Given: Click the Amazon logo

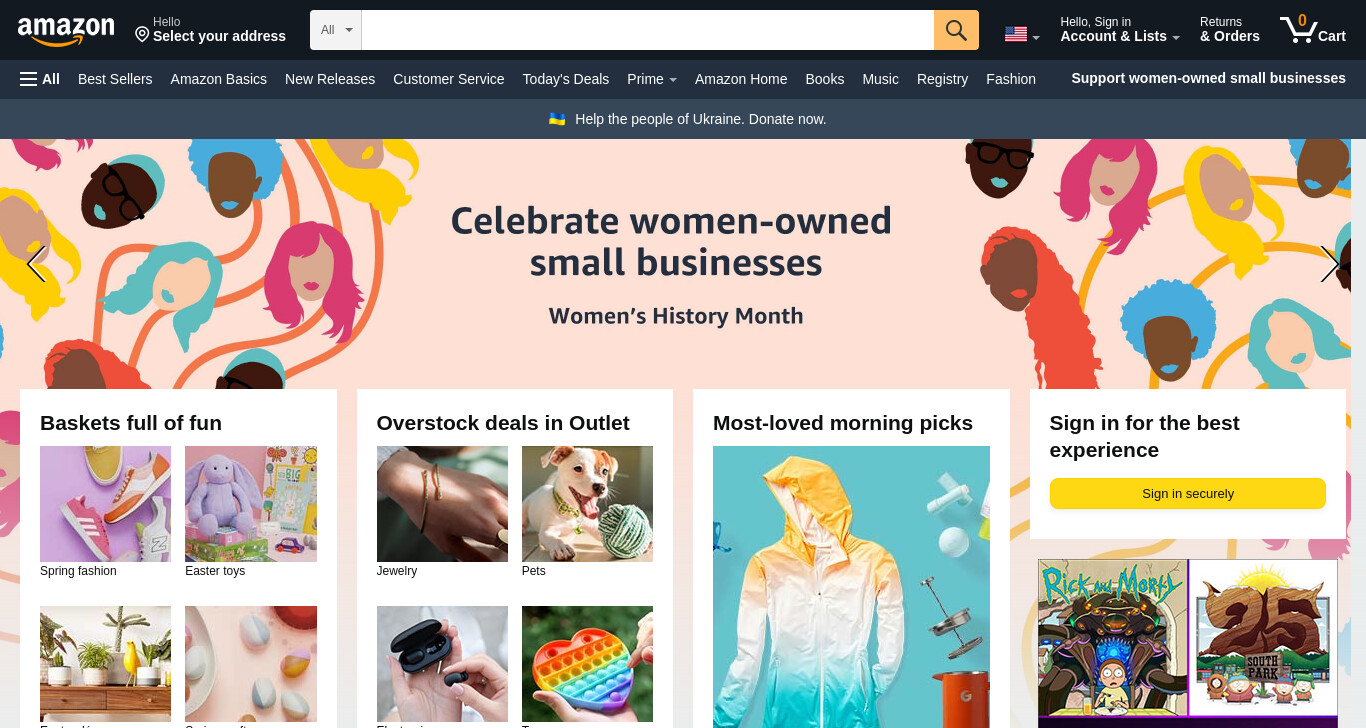Looking at the screenshot, I should click(66, 31).
